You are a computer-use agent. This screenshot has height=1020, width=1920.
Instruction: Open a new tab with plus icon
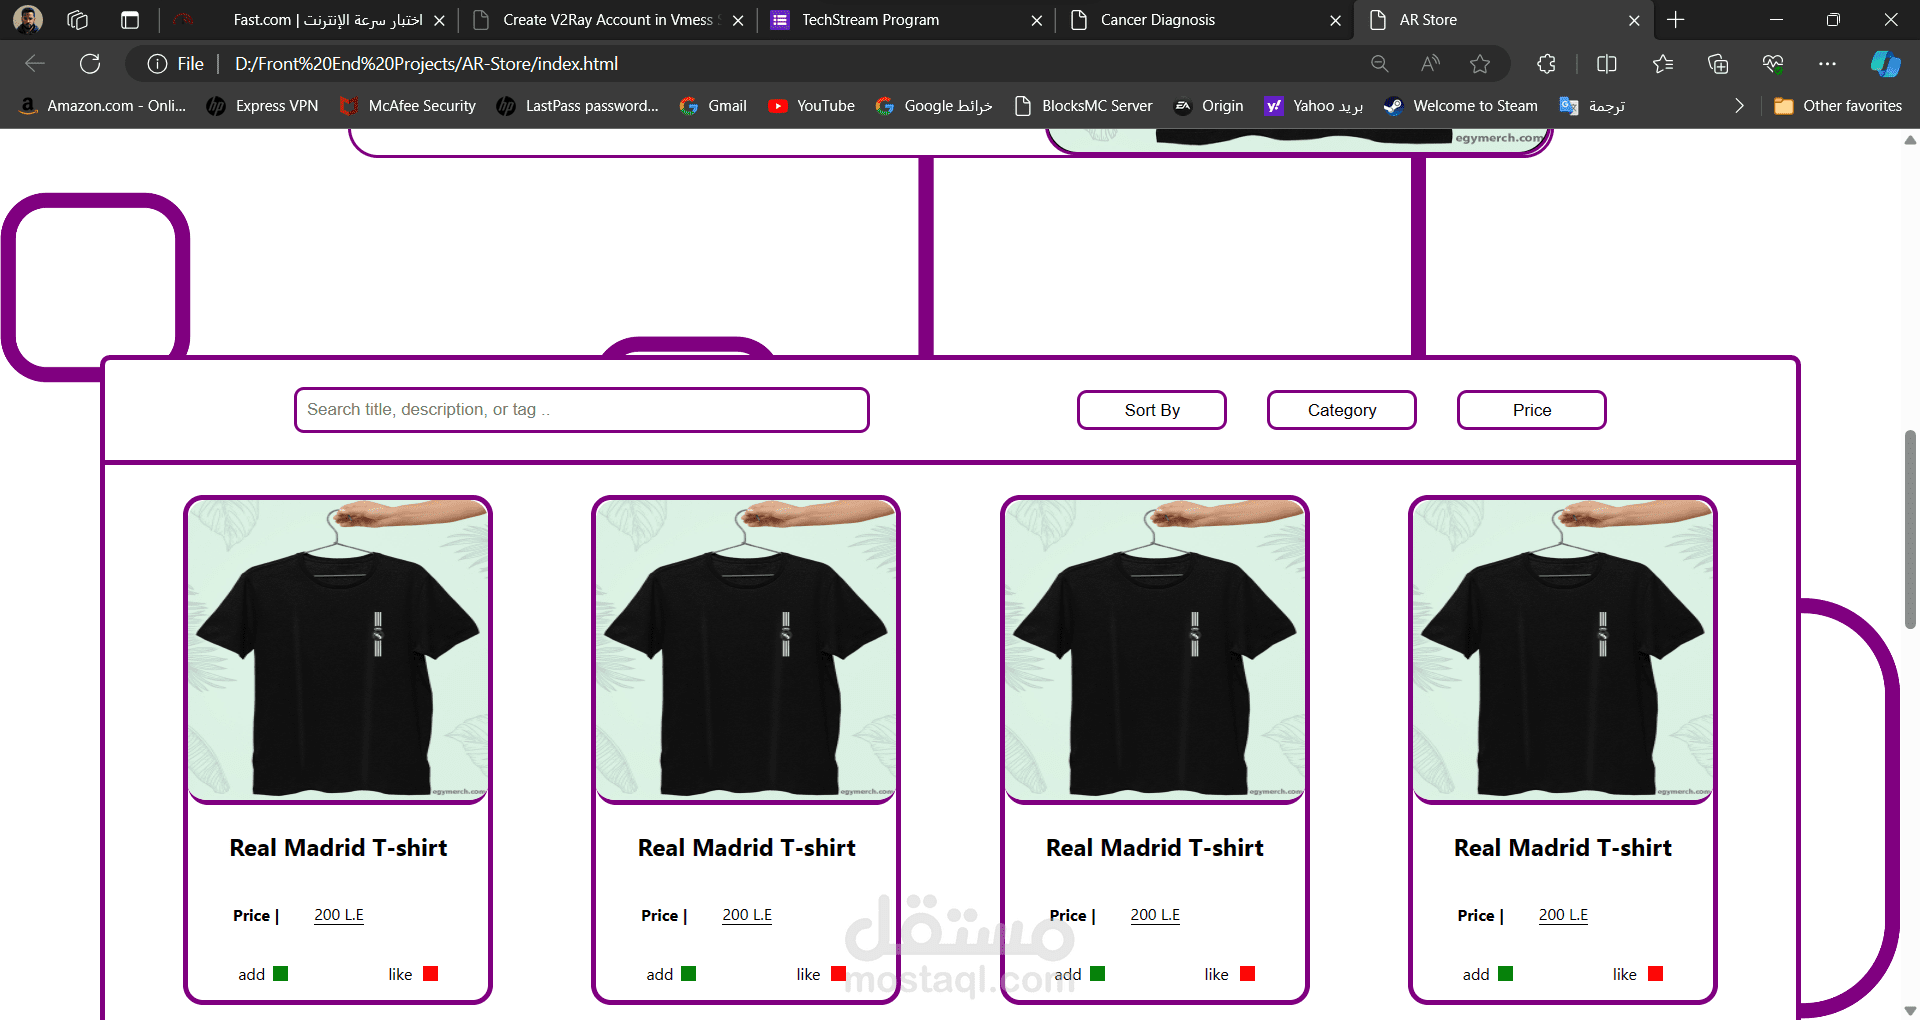coord(1676,19)
